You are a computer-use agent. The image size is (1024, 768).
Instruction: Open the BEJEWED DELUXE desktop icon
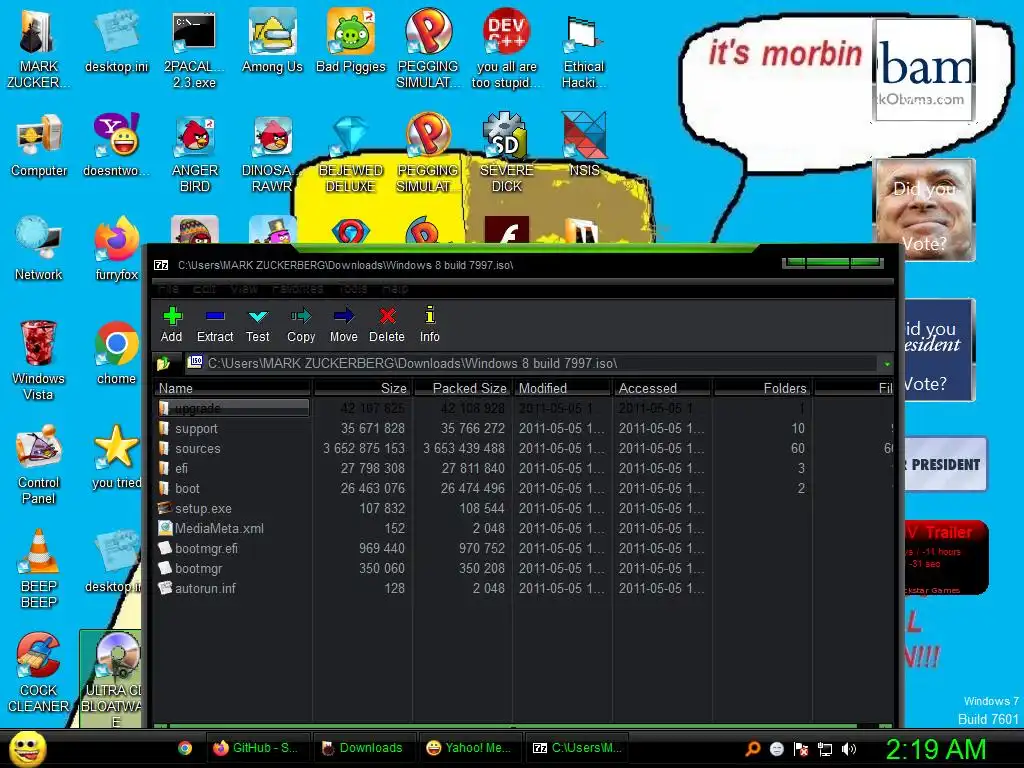351,153
